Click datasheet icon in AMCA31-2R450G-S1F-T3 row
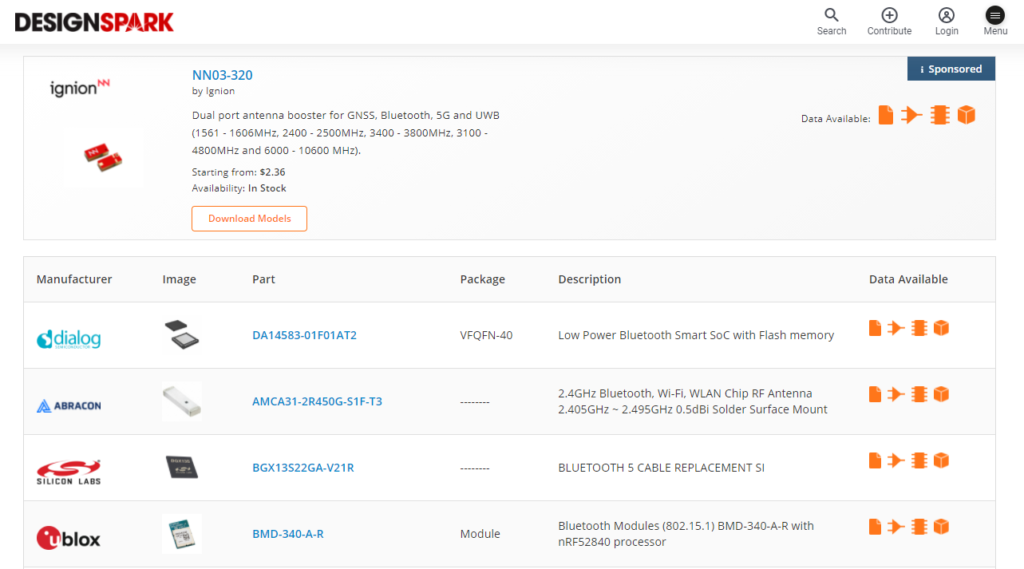 875,394
